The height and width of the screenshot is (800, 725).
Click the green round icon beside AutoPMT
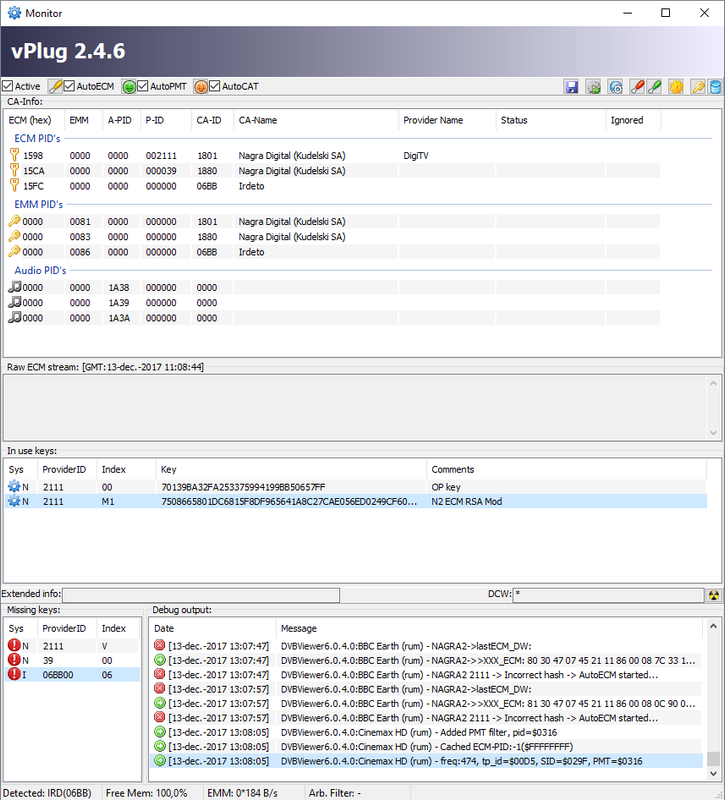pyautogui.click(x=129, y=86)
